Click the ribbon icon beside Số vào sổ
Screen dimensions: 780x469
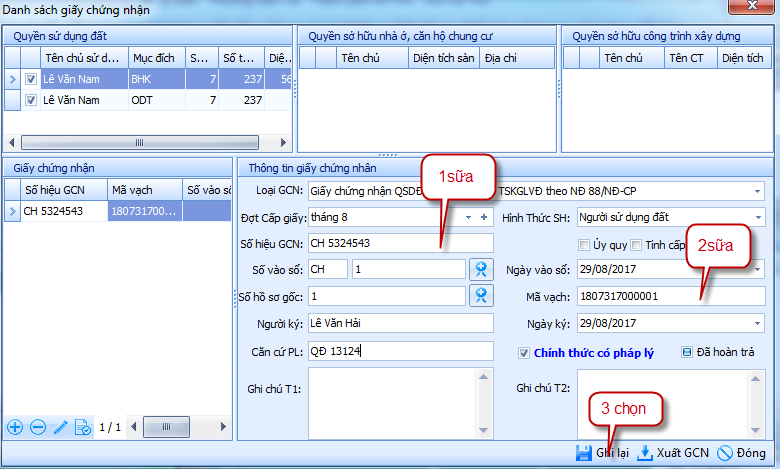point(481,269)
